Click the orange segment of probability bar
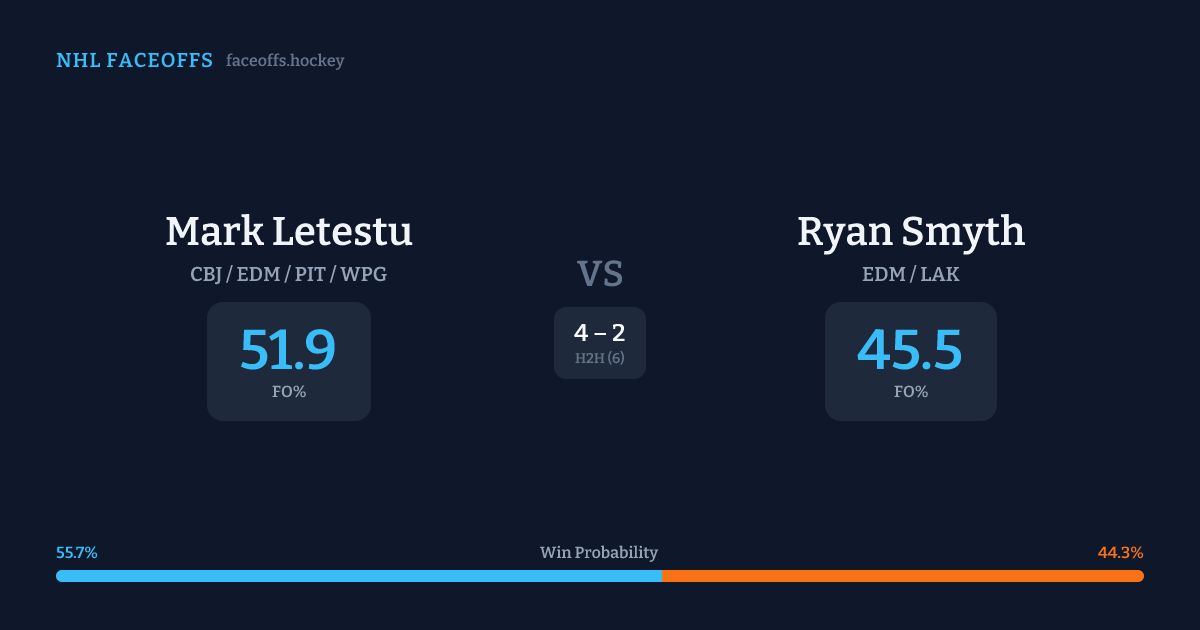 click(902, 576)
